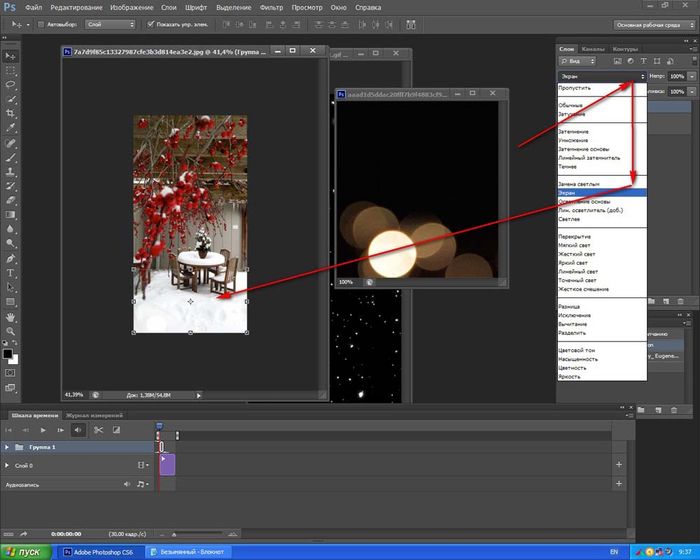
Task: Select the Eraser tool
Action: [x=10, y=200]
